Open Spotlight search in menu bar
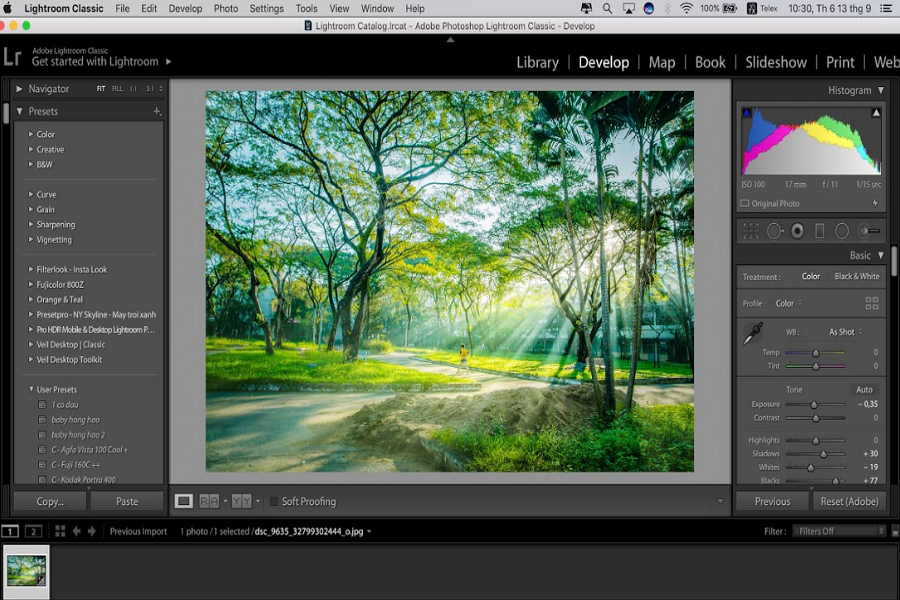The image size is (900, 600). (607, 9)
